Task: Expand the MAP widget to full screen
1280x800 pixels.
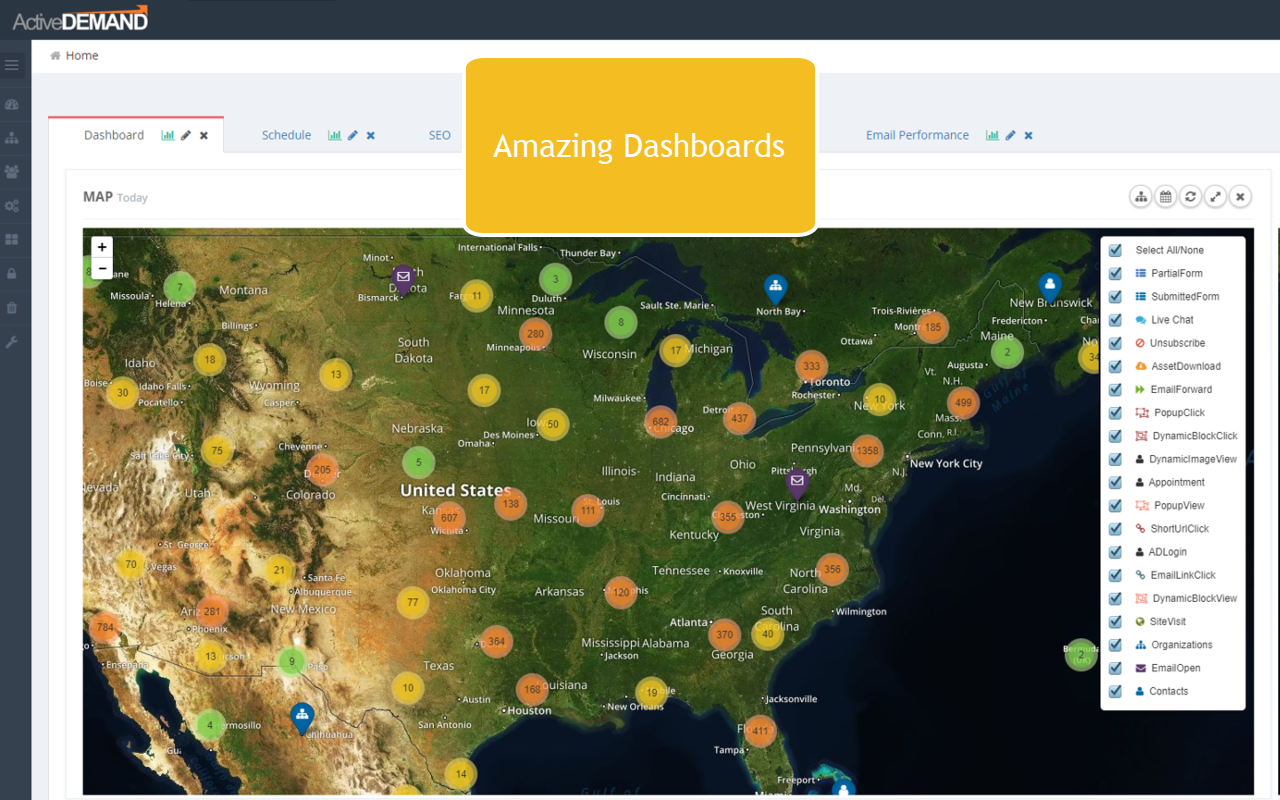Action: coord(1215,196)
